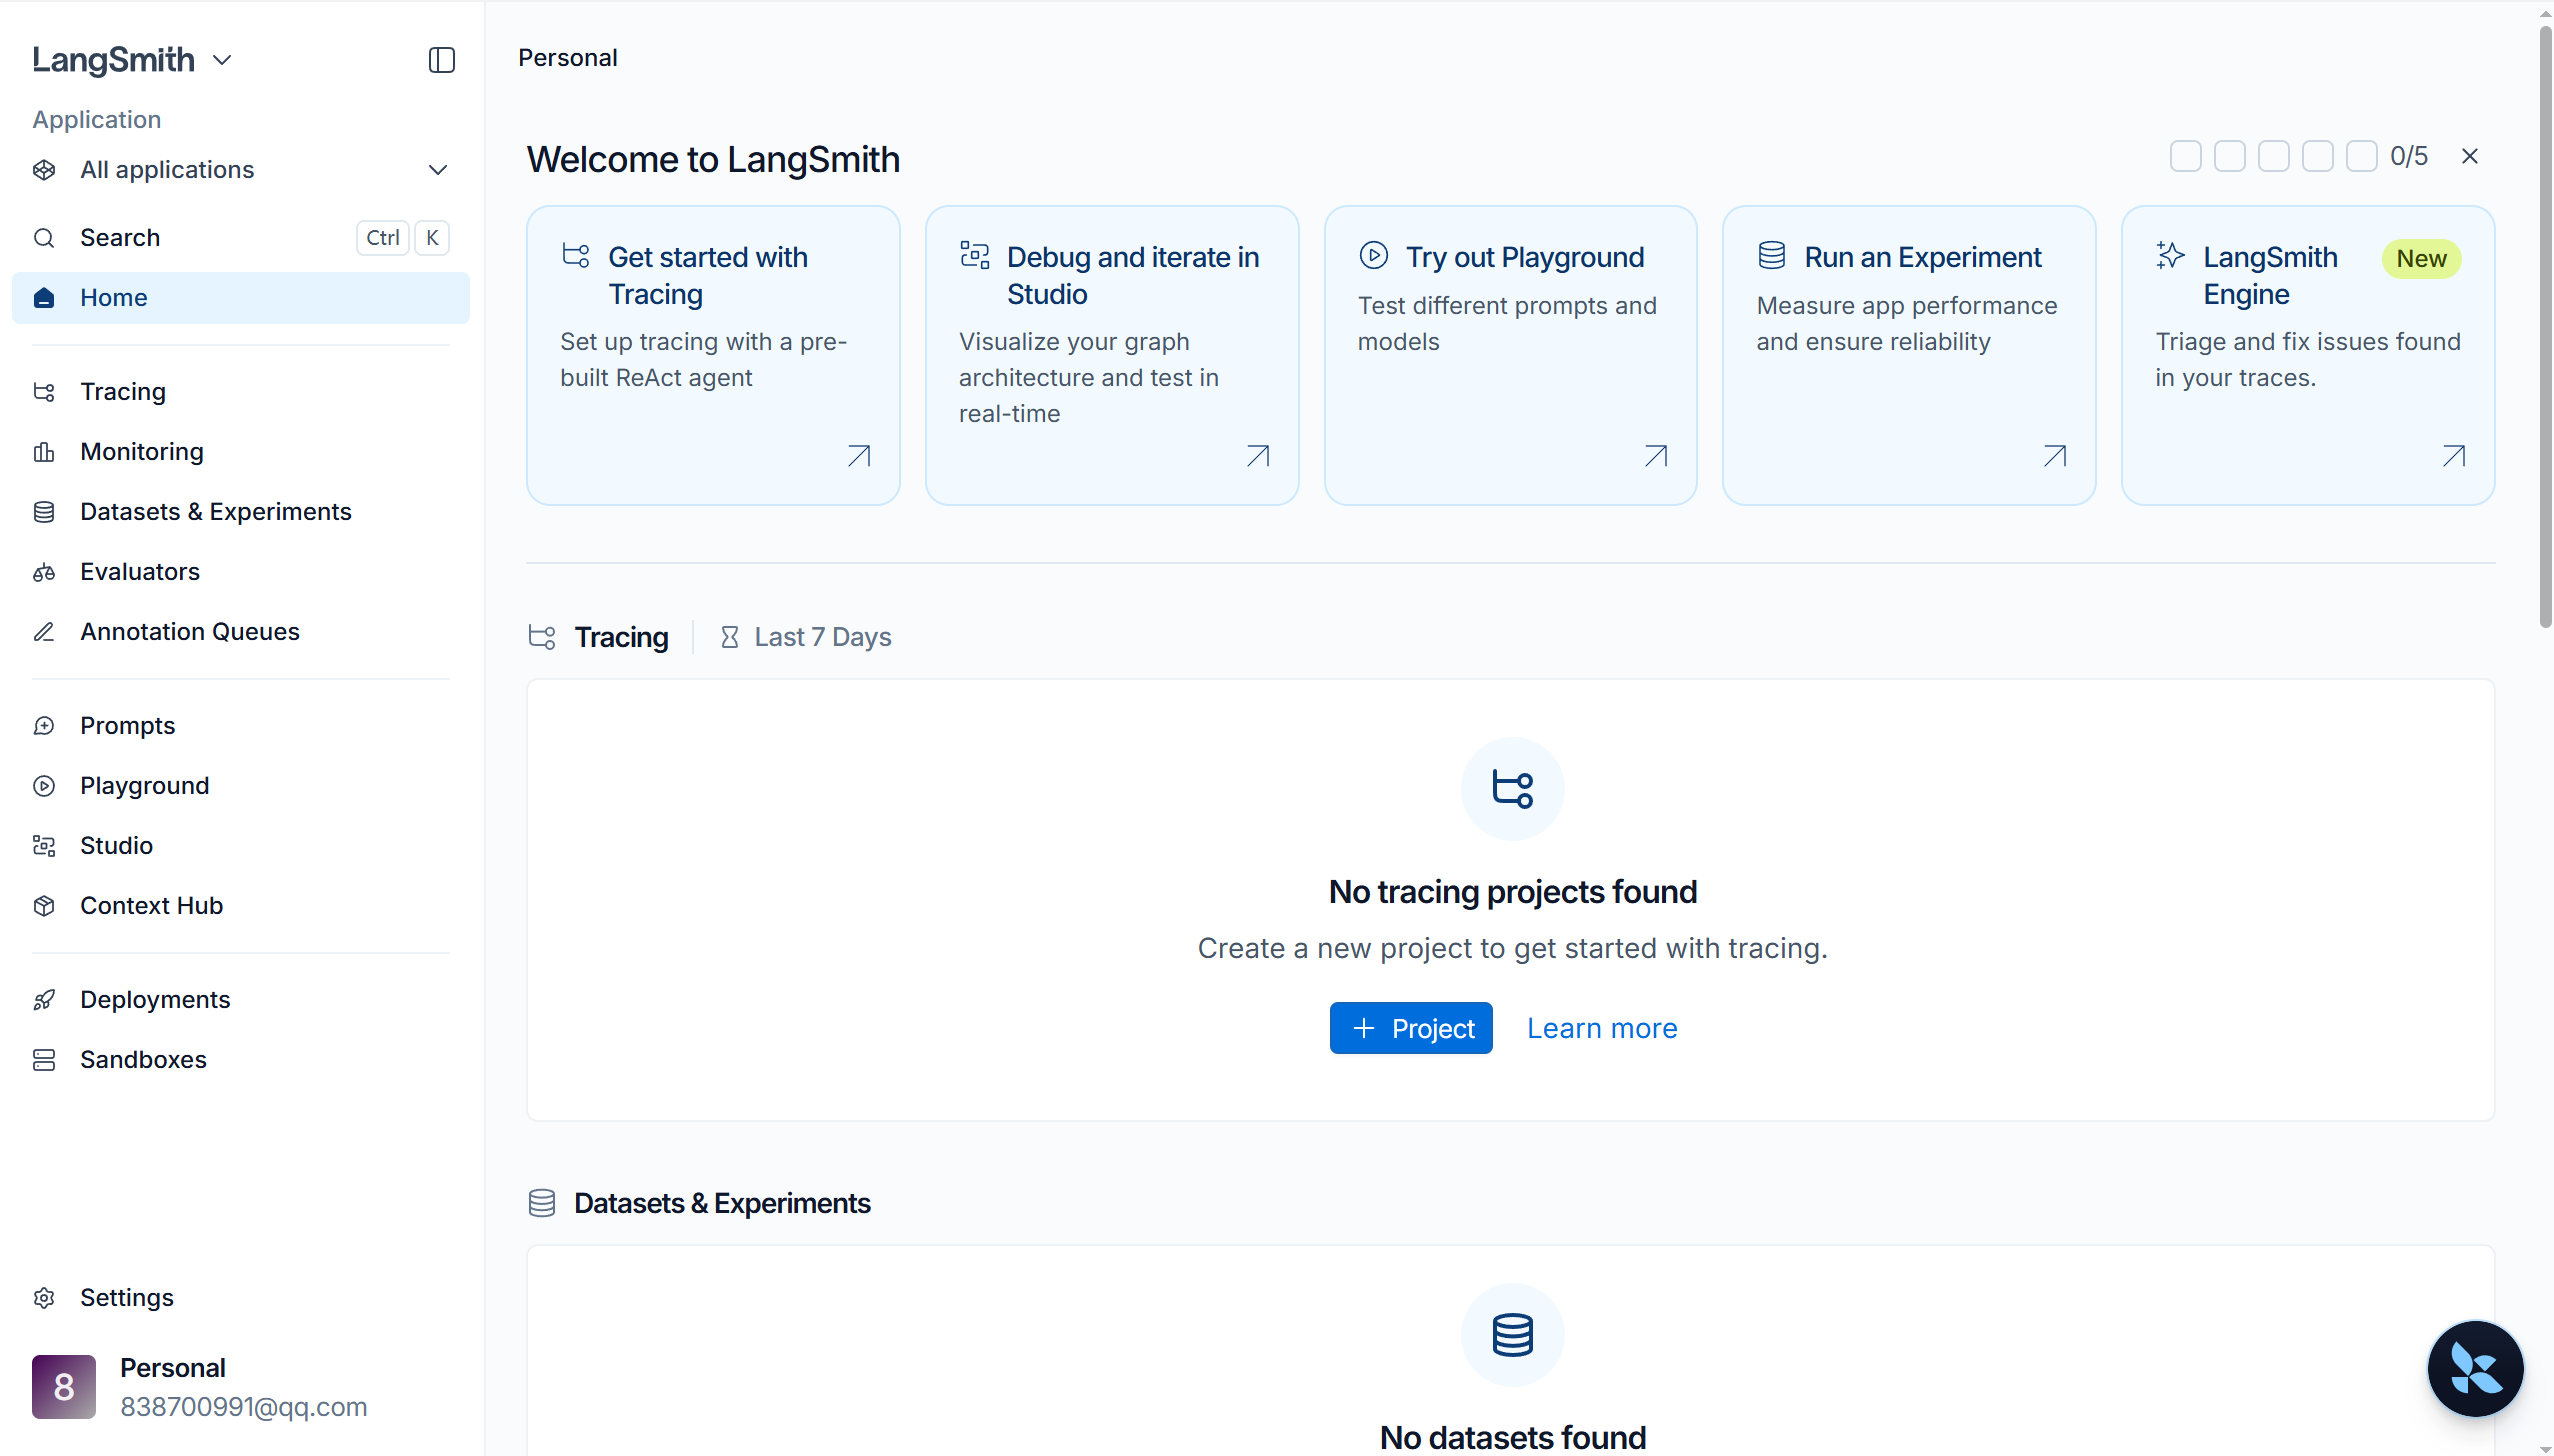Click arrow icon on Try out Playground card
The width and height of the screenshot is (2554, 1456).
coord(1656,456)
